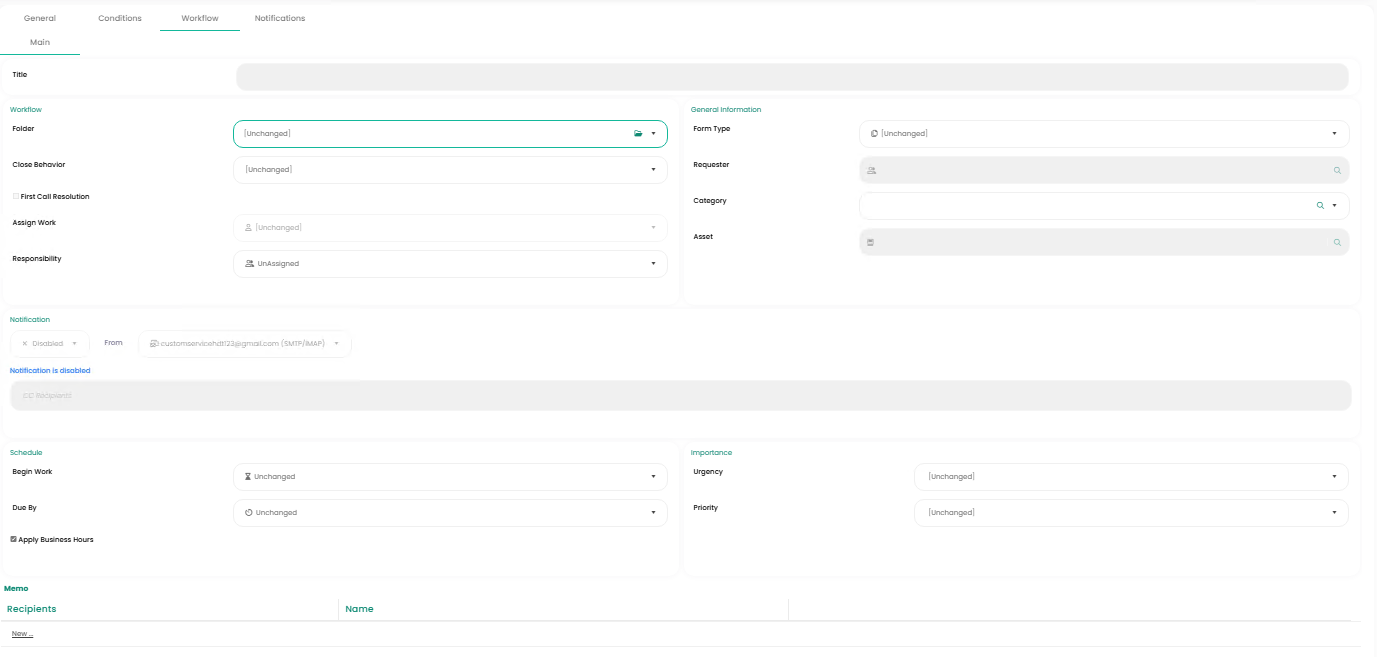Click the clock icon in Due By
This screenshot has height=657, width=1377.
[249, 513]
